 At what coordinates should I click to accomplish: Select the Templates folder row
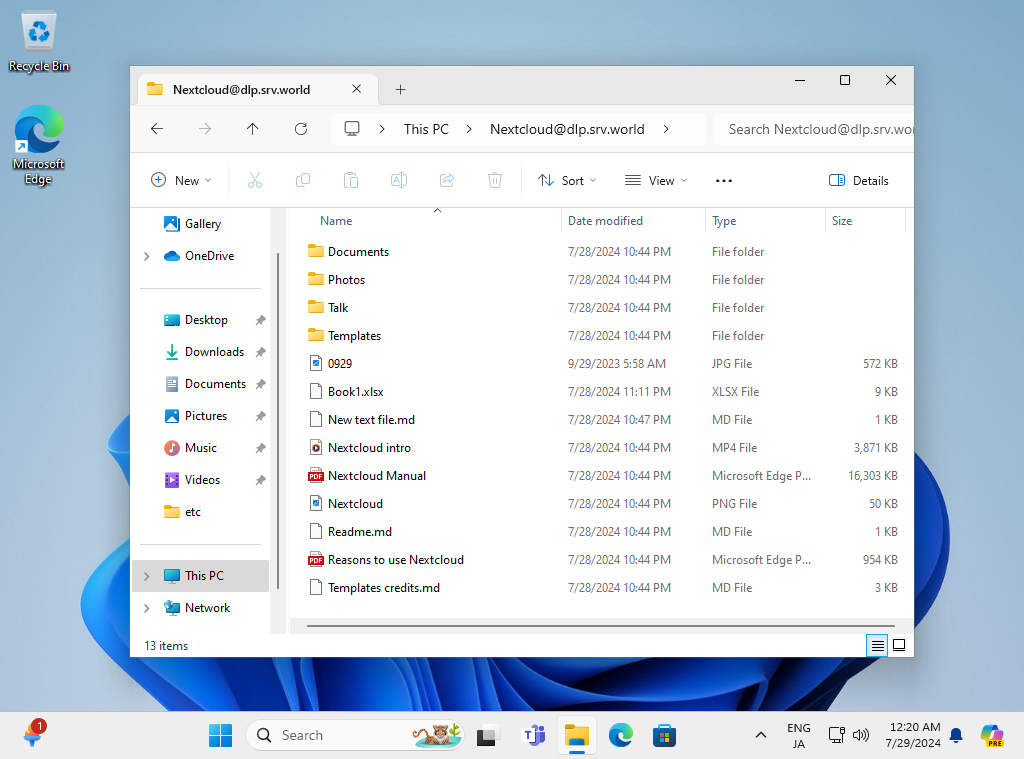[600, 335]
